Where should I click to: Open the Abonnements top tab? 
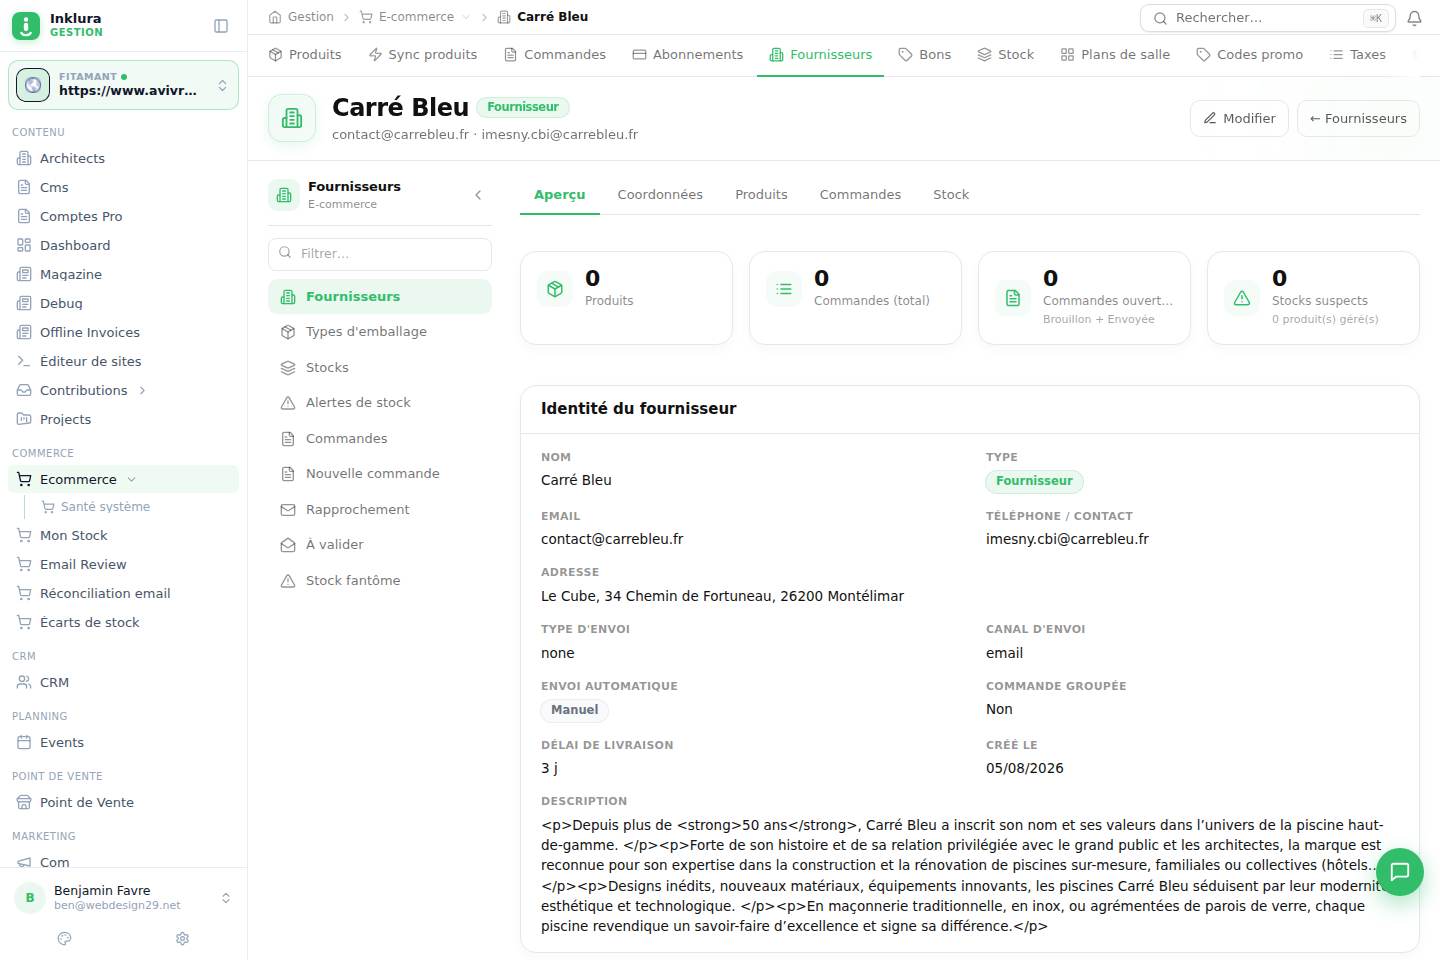click(687, 54)
